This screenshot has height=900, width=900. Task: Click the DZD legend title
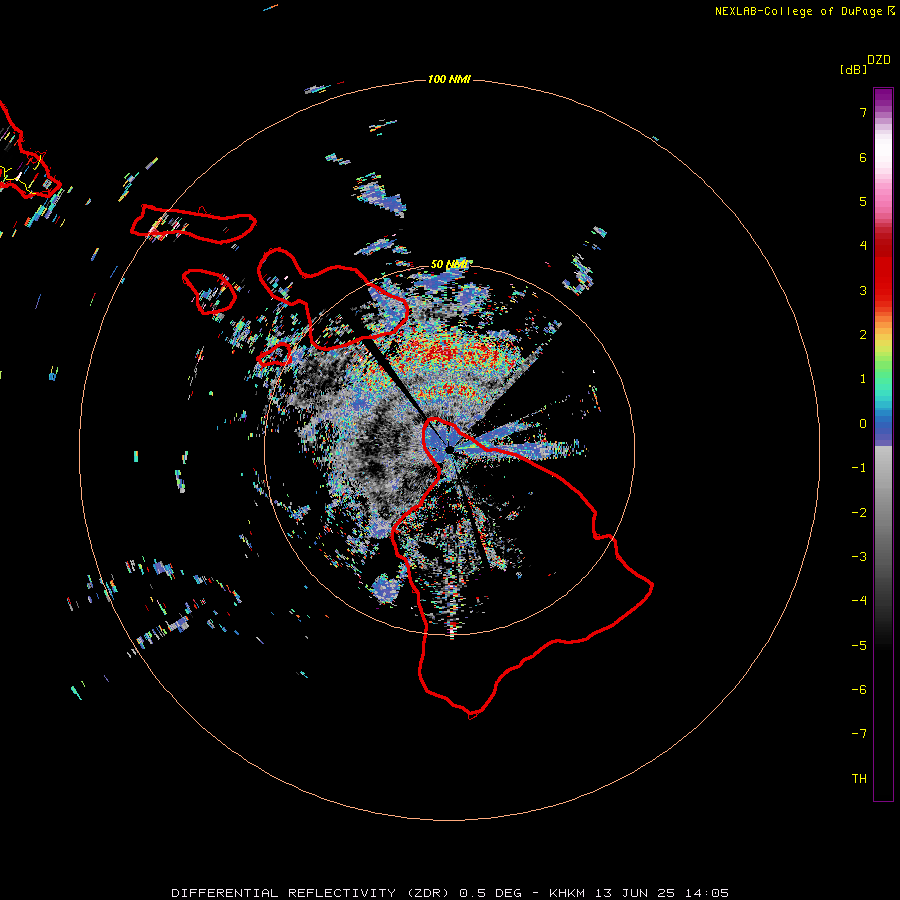coord(879,60)
